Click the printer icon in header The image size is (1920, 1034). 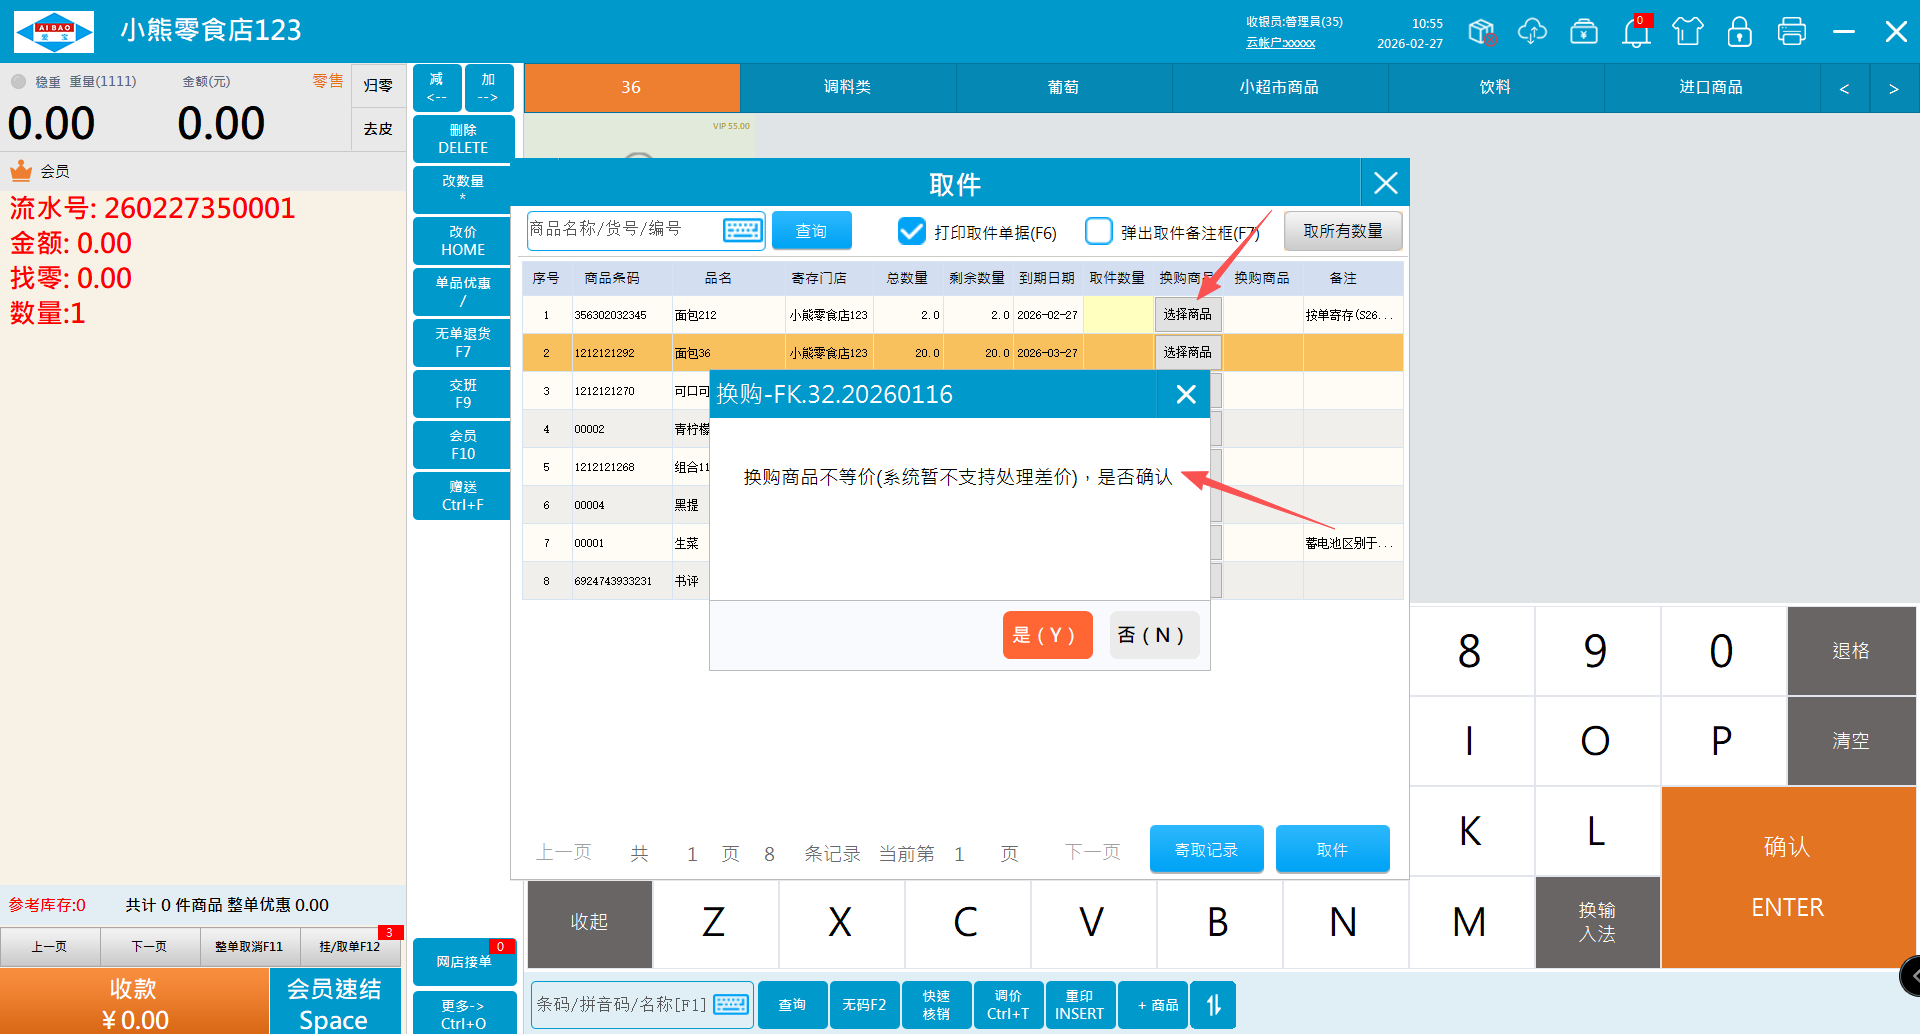(x=1792, y=32)
